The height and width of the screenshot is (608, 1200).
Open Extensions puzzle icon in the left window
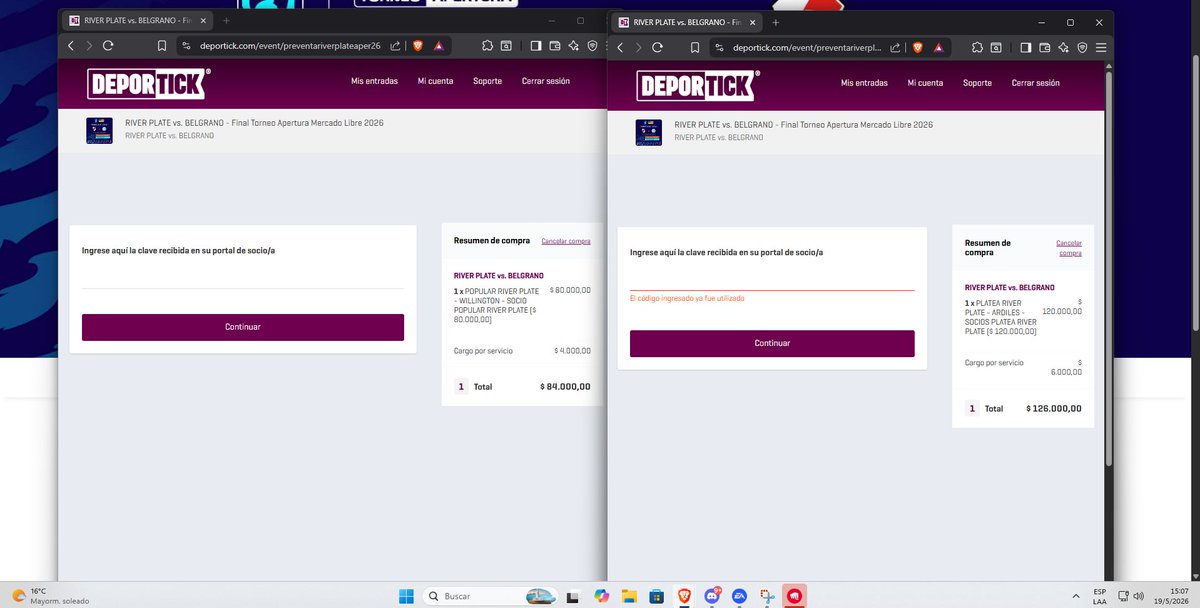pyautogui.click(x=487, y=45)
